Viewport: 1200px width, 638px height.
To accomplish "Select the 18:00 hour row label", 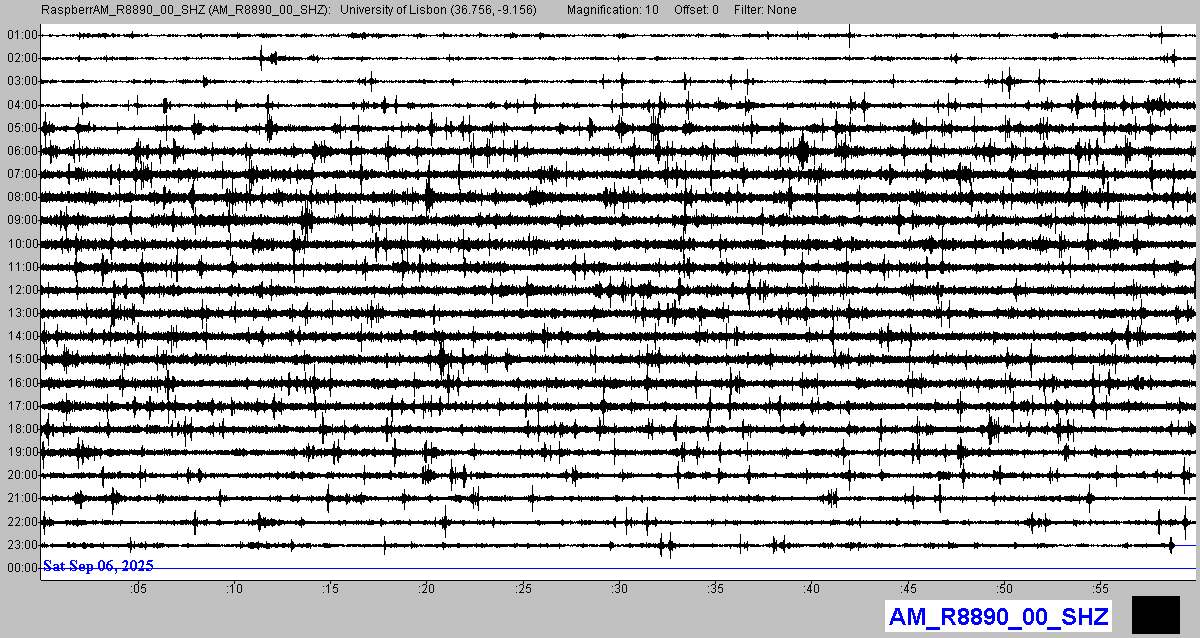I will [22, 429].
